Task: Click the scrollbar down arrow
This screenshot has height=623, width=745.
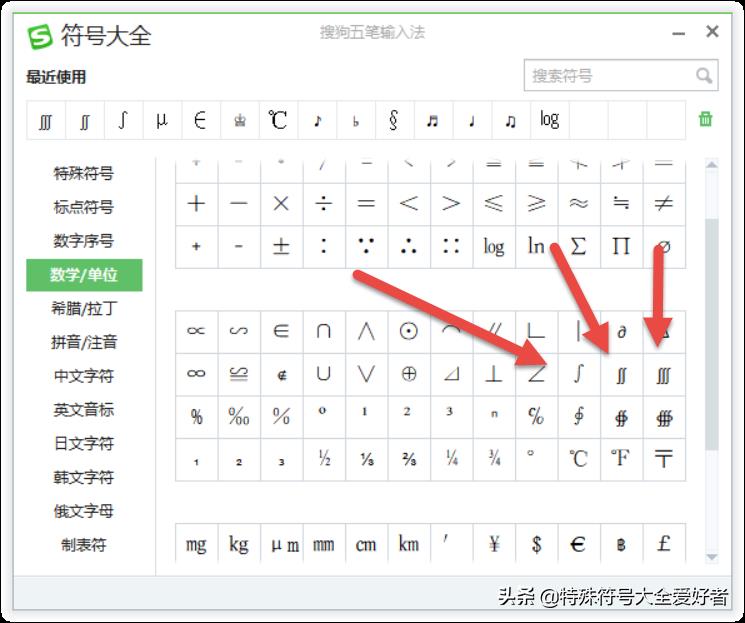Action: pos(712,557)
